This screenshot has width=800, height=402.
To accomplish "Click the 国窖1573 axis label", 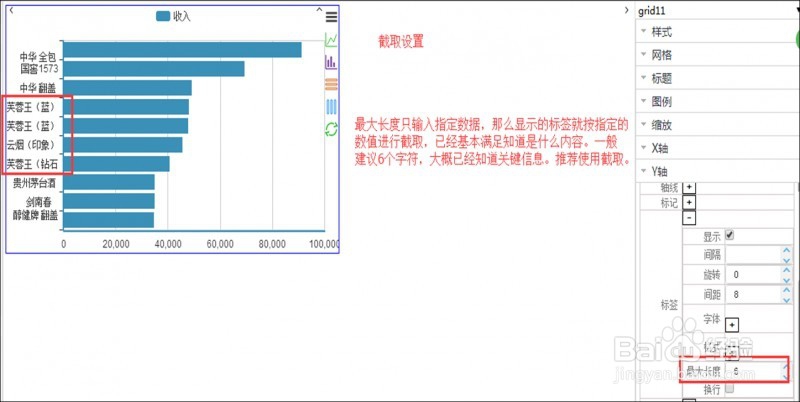I will click(39, 68).
